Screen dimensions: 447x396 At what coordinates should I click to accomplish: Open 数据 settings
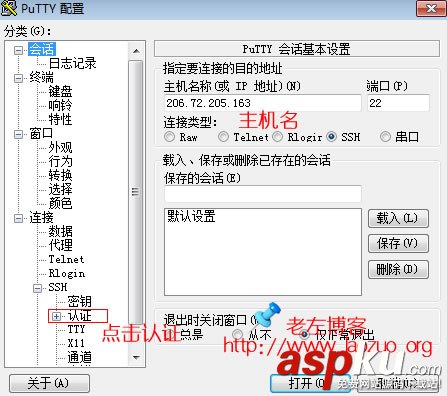[x=60, y=231]
